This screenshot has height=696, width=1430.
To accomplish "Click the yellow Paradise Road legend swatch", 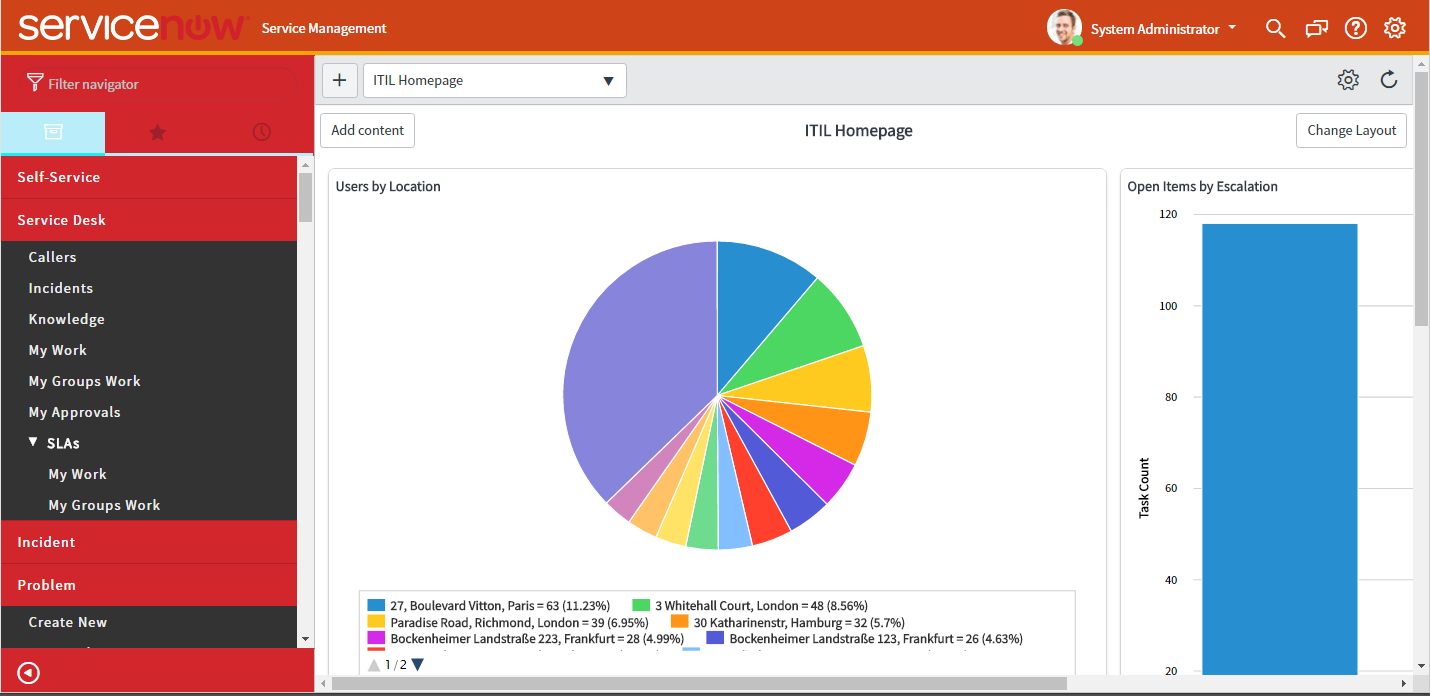I will click(376, 621).
